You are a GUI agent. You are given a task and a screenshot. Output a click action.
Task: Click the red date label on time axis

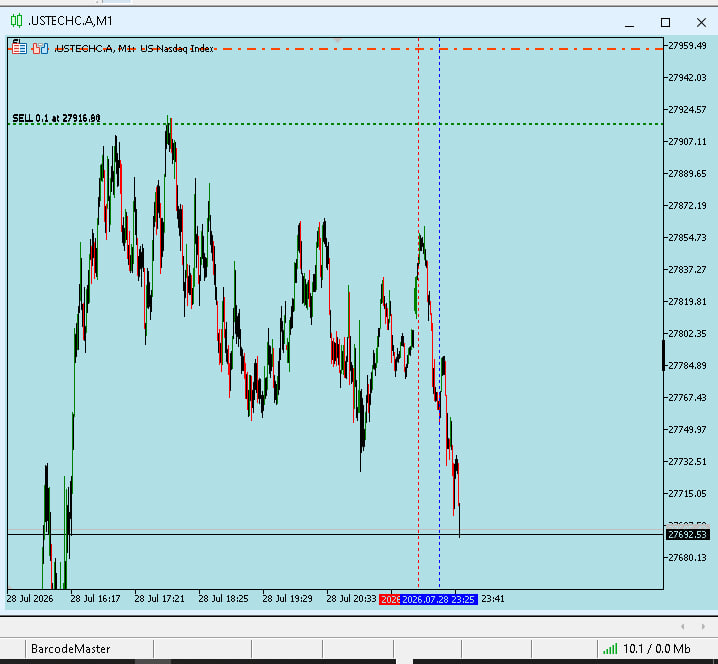[390, 599]
